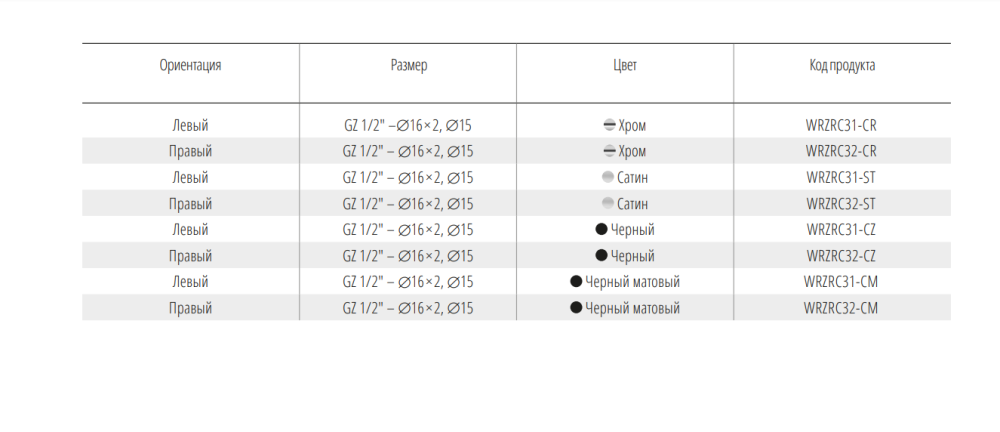Click product code WRZRC31-CZ
Image resolution: width=1000 pixels, height=432 pixels.
point(842,230)
